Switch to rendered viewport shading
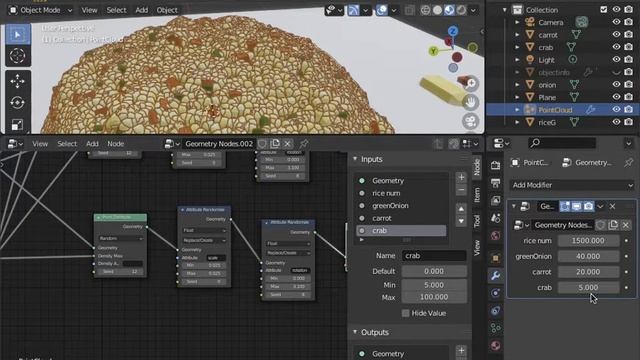This screenshot has width=640, height=360. pyautogui.click(x=461, y=10)
